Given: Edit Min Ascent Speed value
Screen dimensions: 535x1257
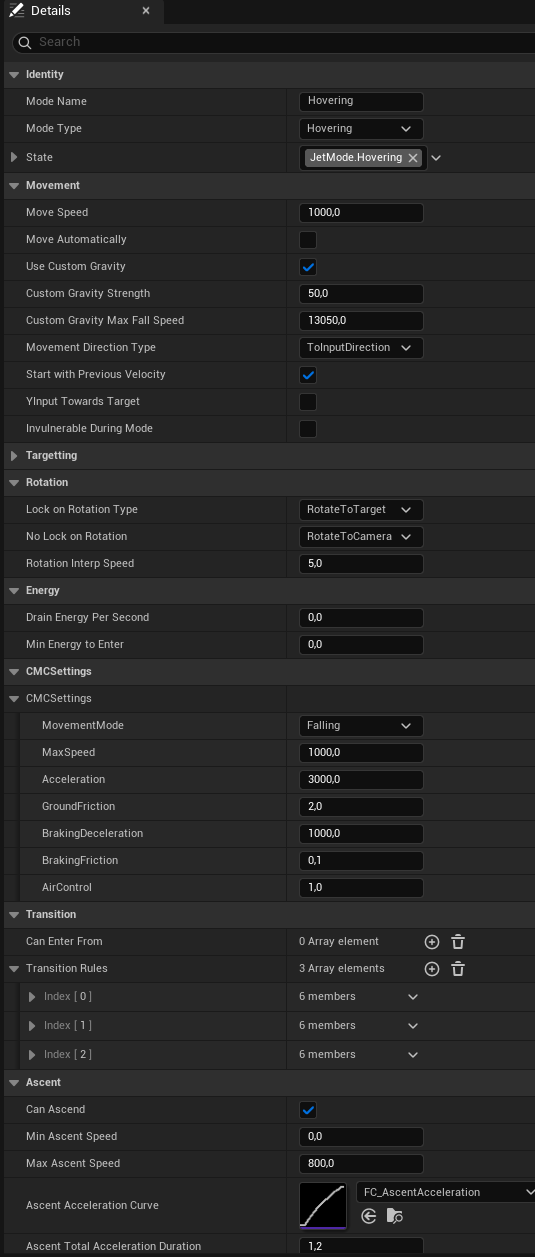Looking at the screenshot, I should point(361,1137).
